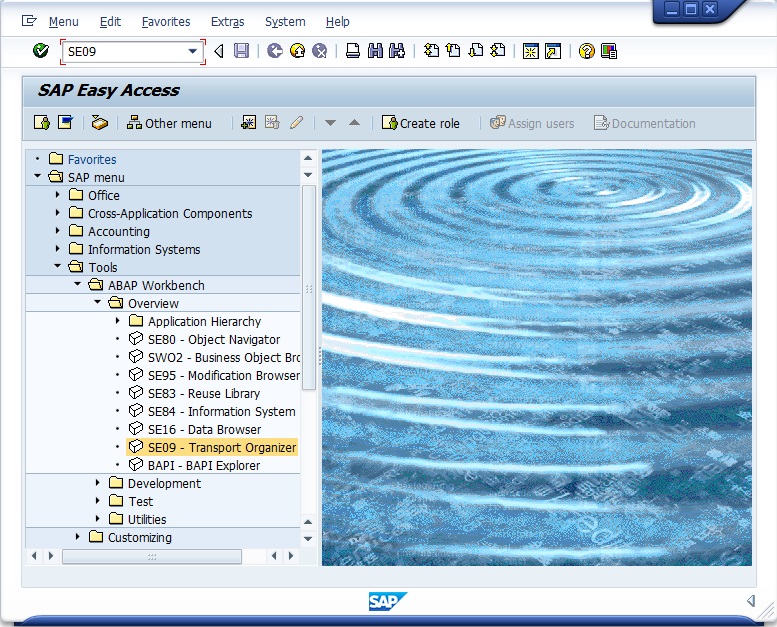Click the Change Favorites pencil icon
Image resolution: width=777 pixels, height=627 pixels.
(x=296, y=122)
